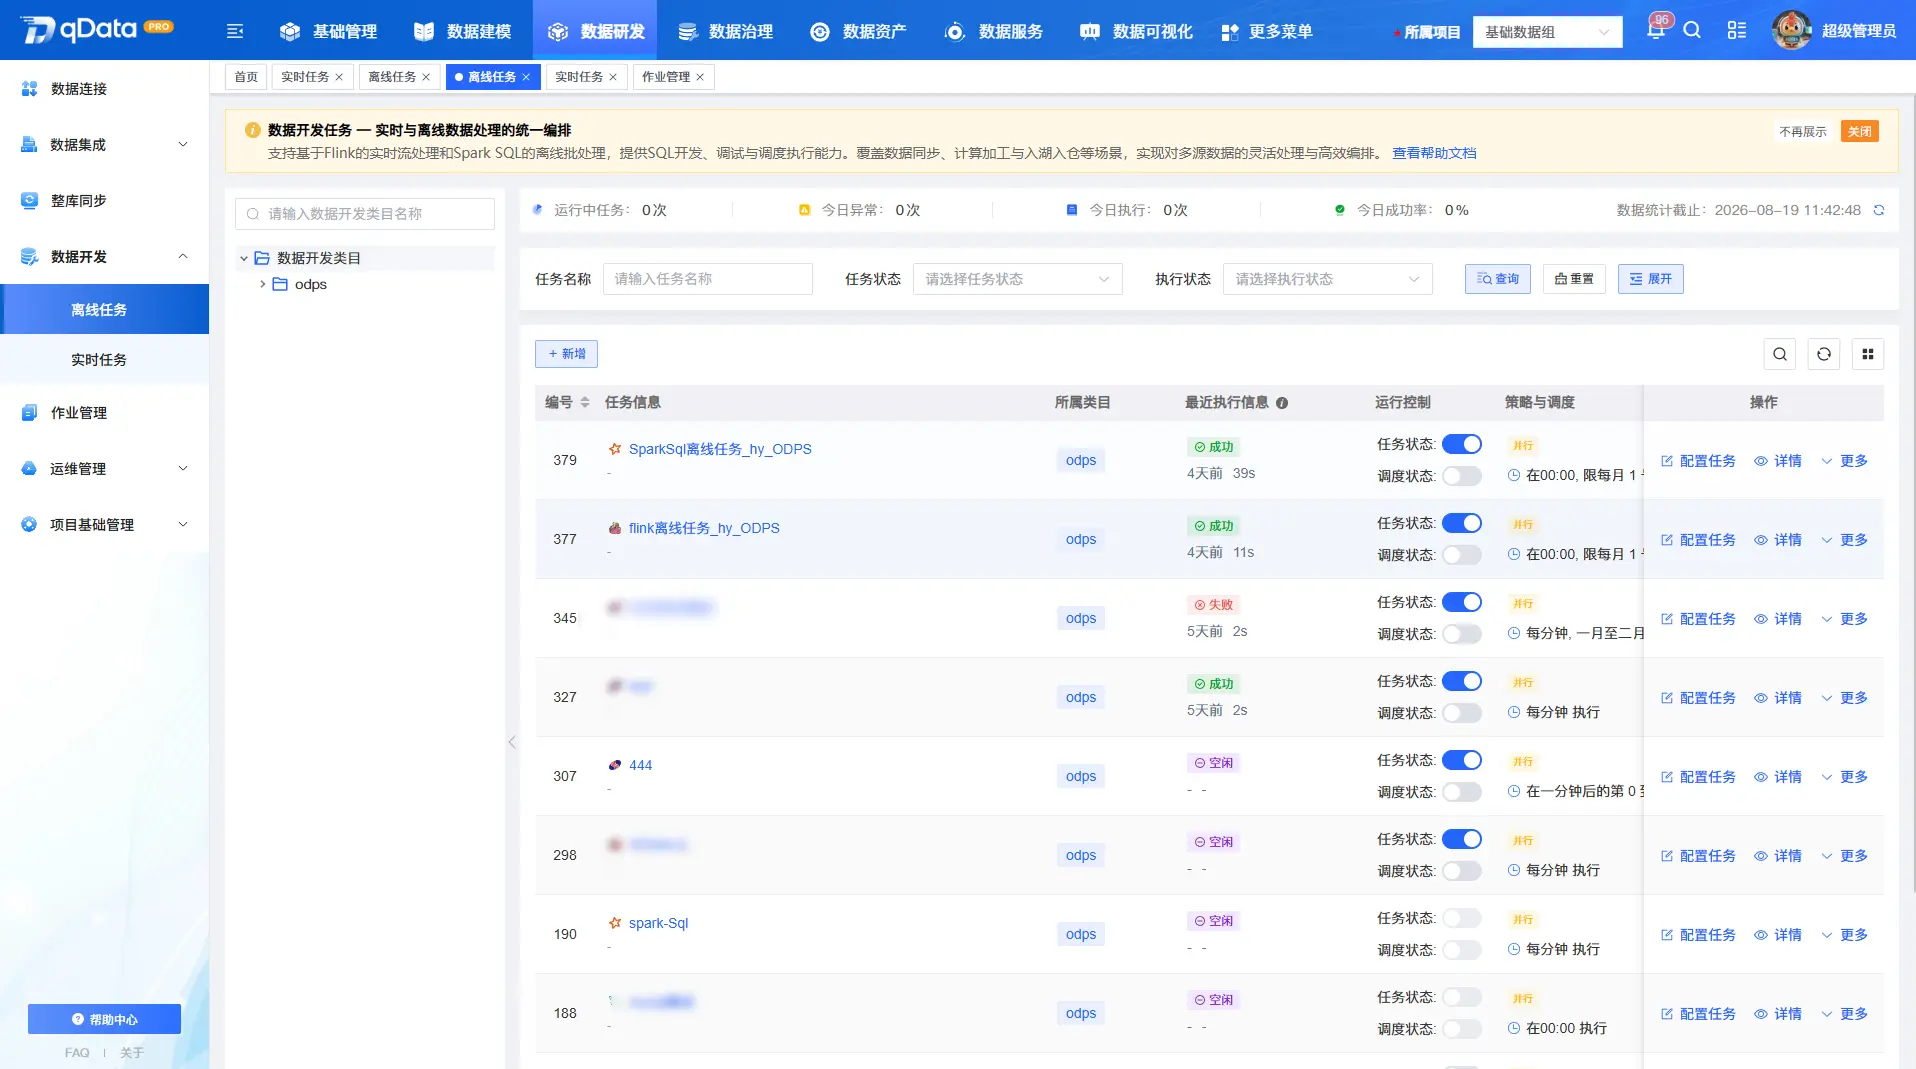Close the first 实时任务 tab

tap(339, 77)
